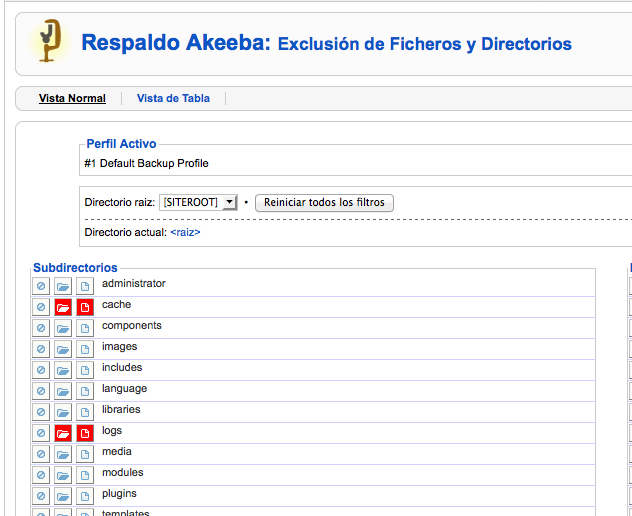Image resolution: width=632 pixels, height=516 pixels.
Task: Toggle exclude-directory icon for includes
Action: [41, 370]
